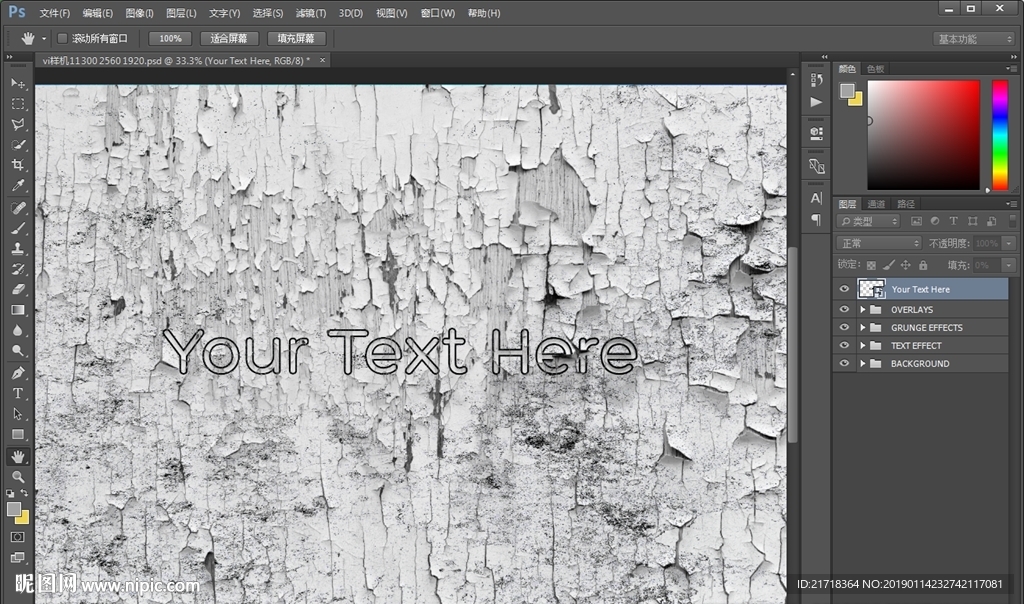
Task: Hide the Your Text Here layer
Action: coord(844,289)
